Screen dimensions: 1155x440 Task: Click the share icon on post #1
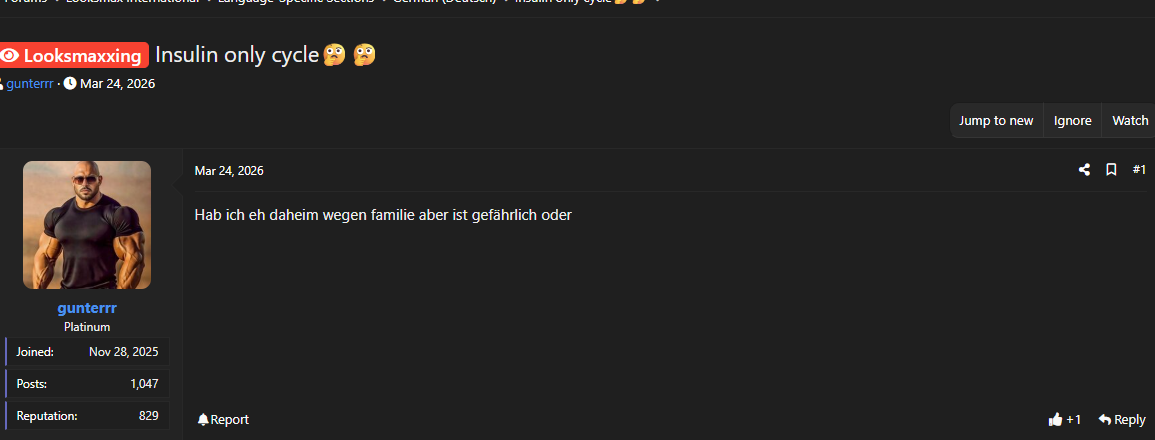pos(1084,170)
